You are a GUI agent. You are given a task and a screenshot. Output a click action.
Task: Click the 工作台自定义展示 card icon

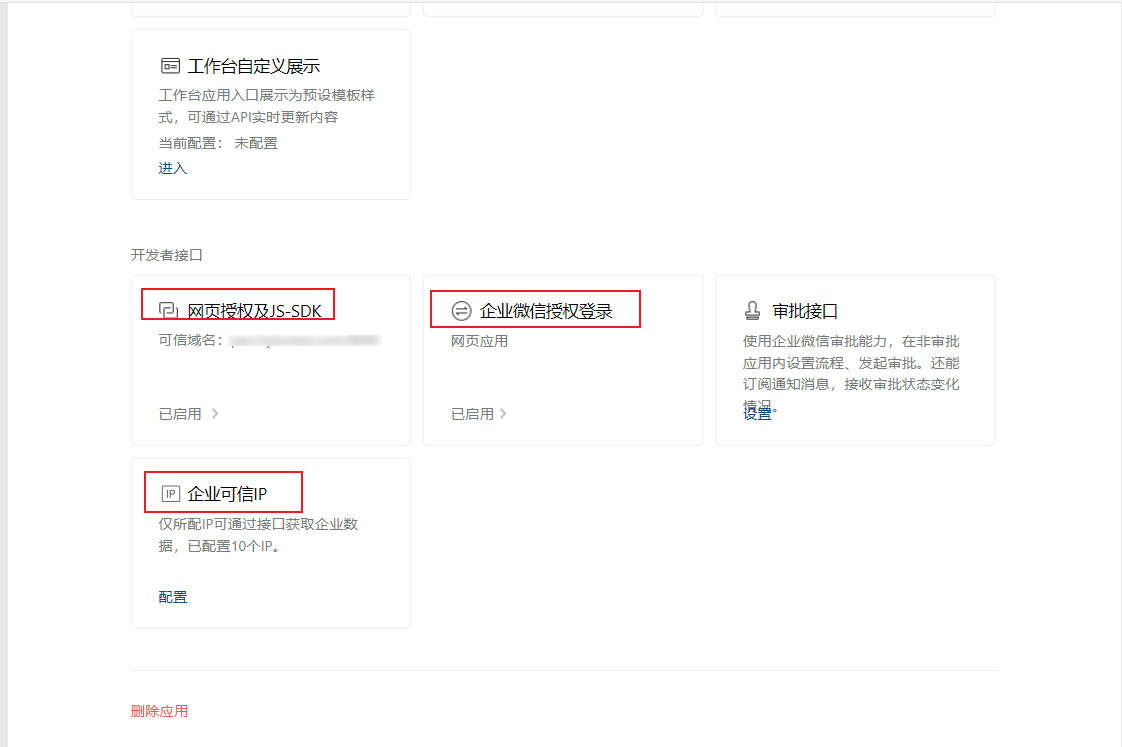(x=170, y=67)
